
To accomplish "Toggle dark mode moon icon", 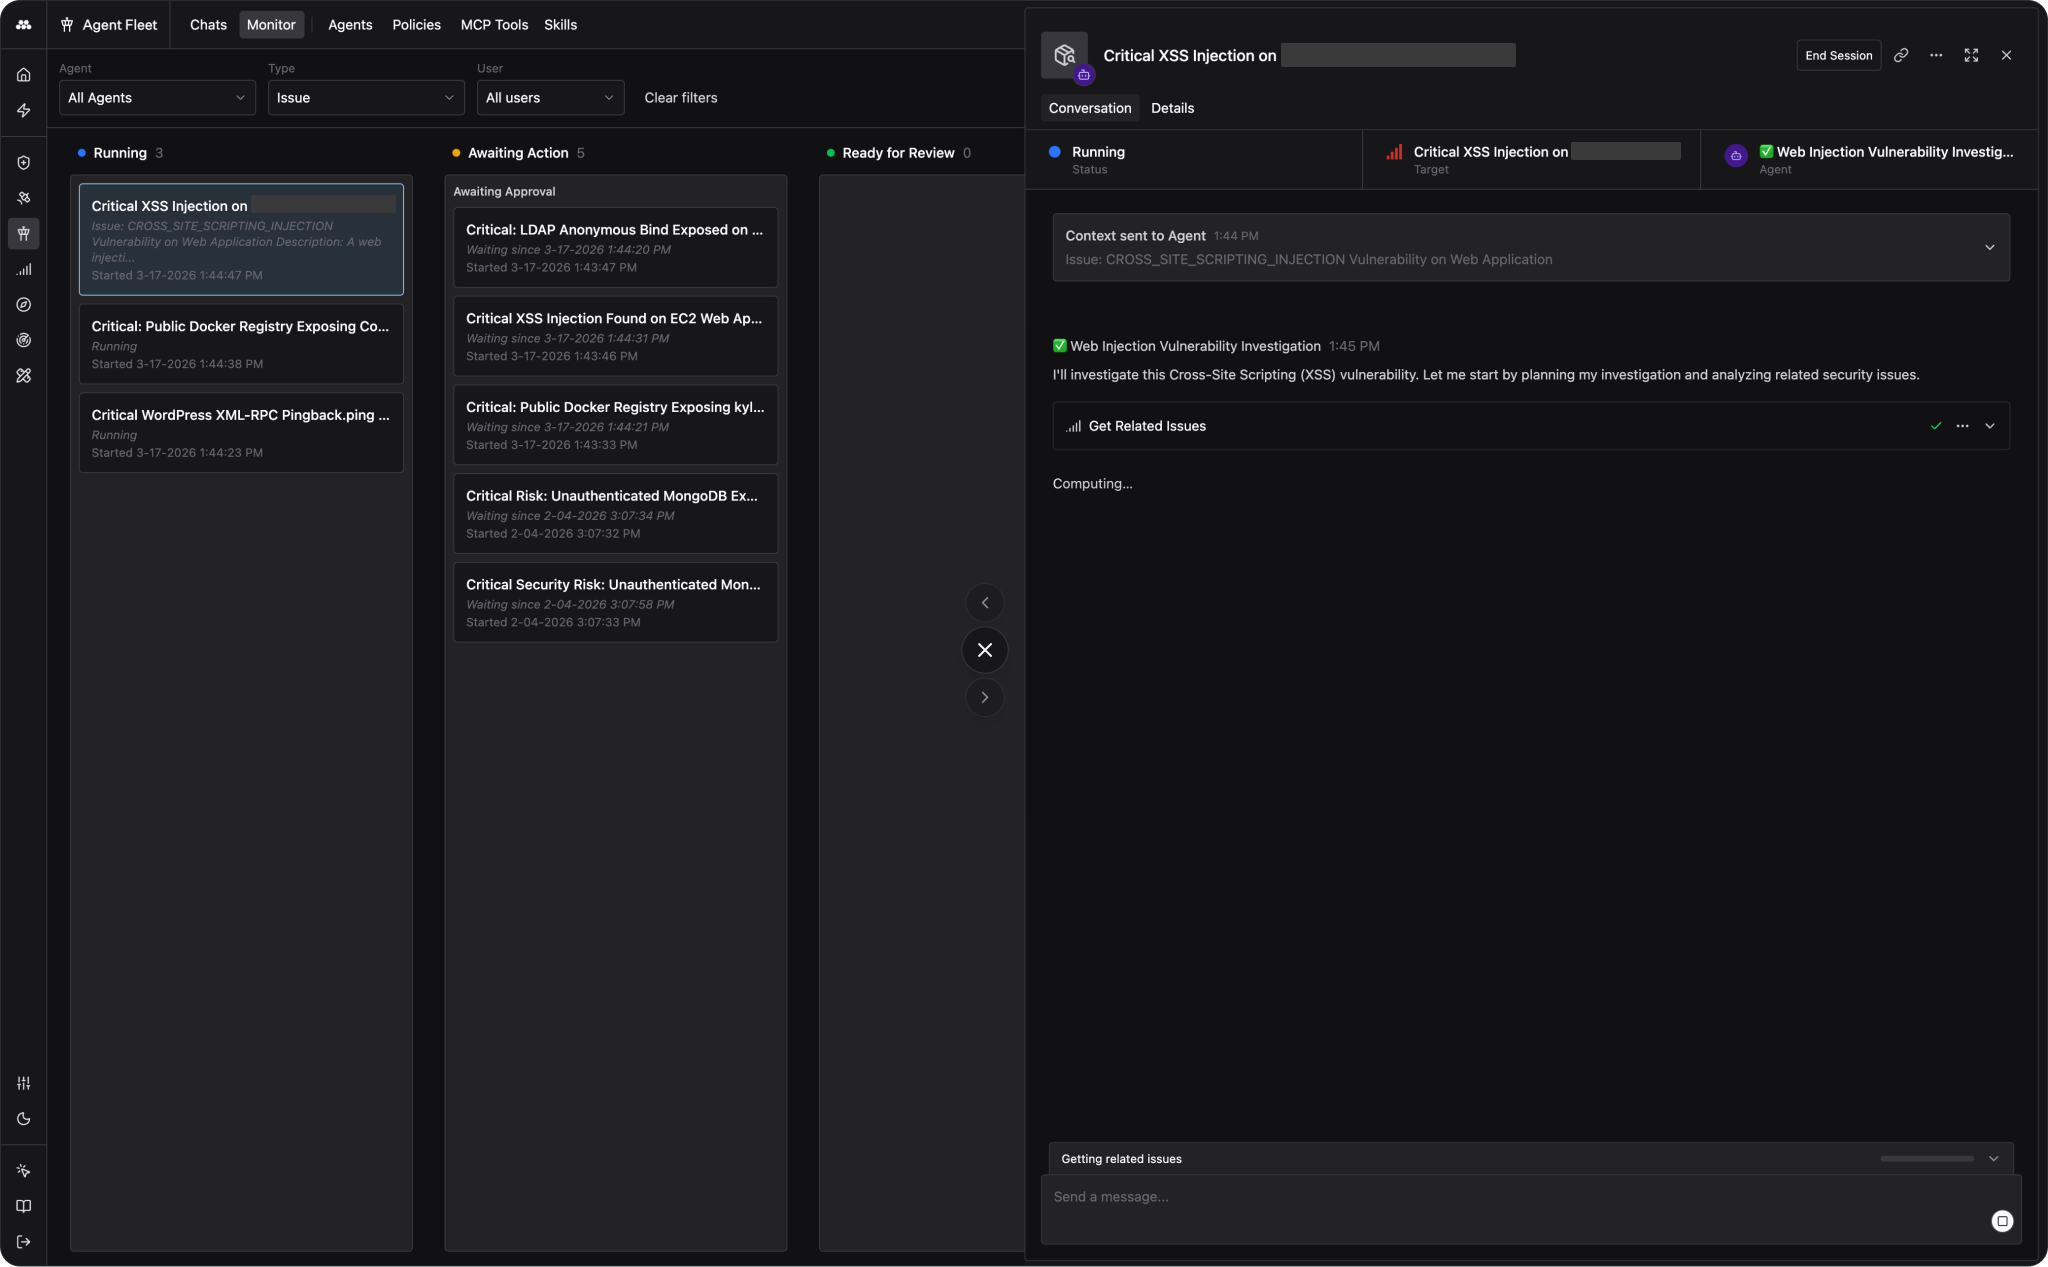I will point(24,1119).
